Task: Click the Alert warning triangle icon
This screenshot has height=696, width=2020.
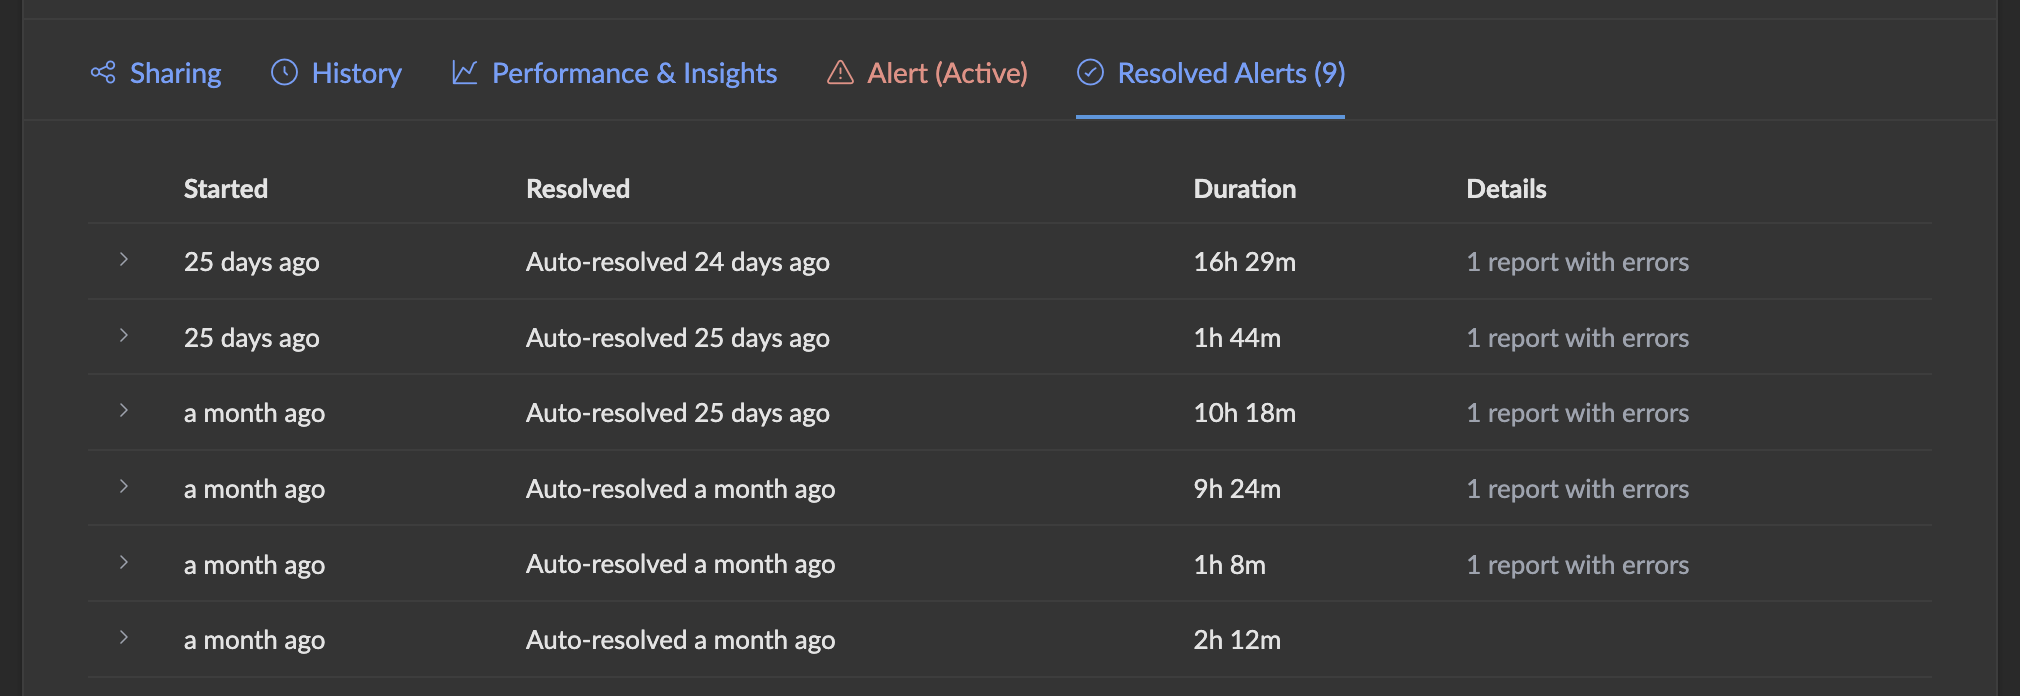Action: [840, 72]
